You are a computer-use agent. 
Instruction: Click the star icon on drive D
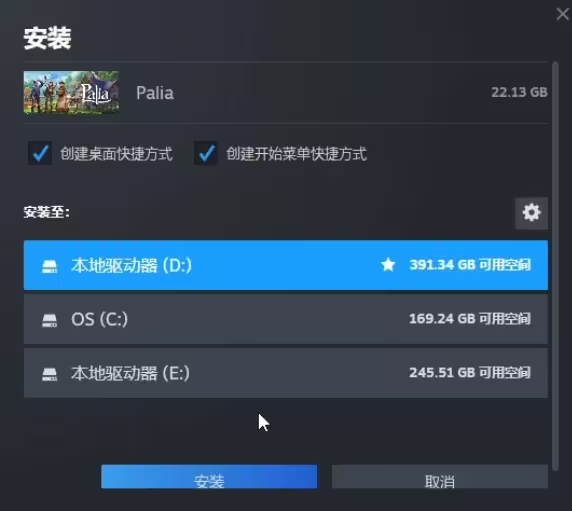pyautogui.click(x=388, y=265)
